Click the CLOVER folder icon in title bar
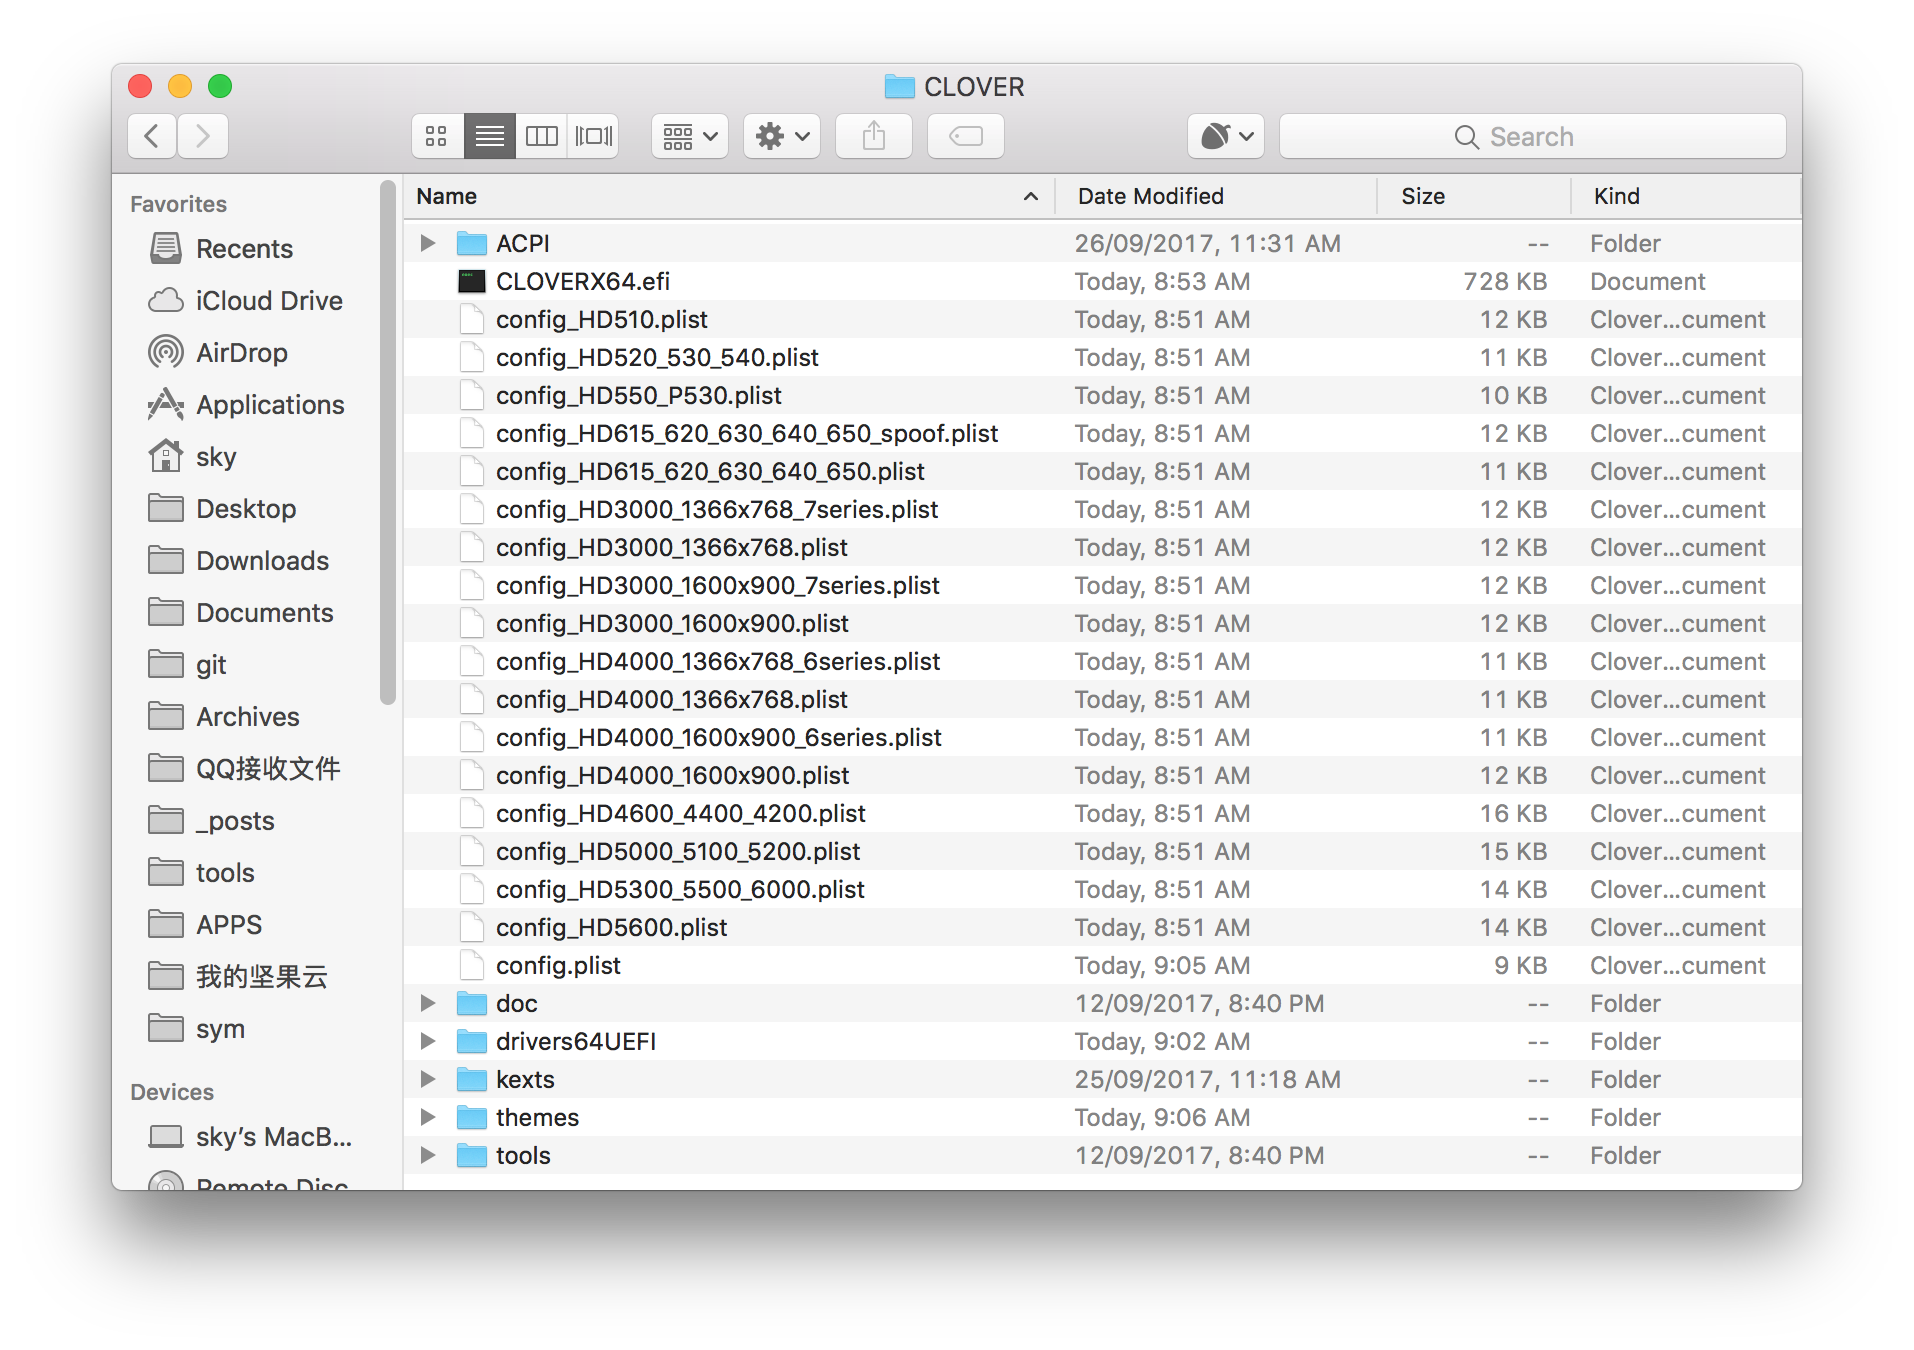The height and width of the screenshot is (1350, 1914). point(899,87)
